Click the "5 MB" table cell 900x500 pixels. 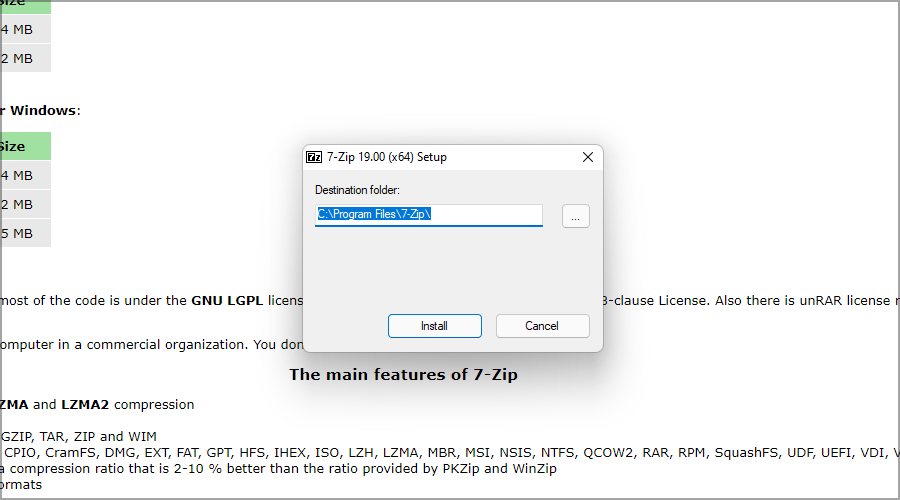click(17, 233)
